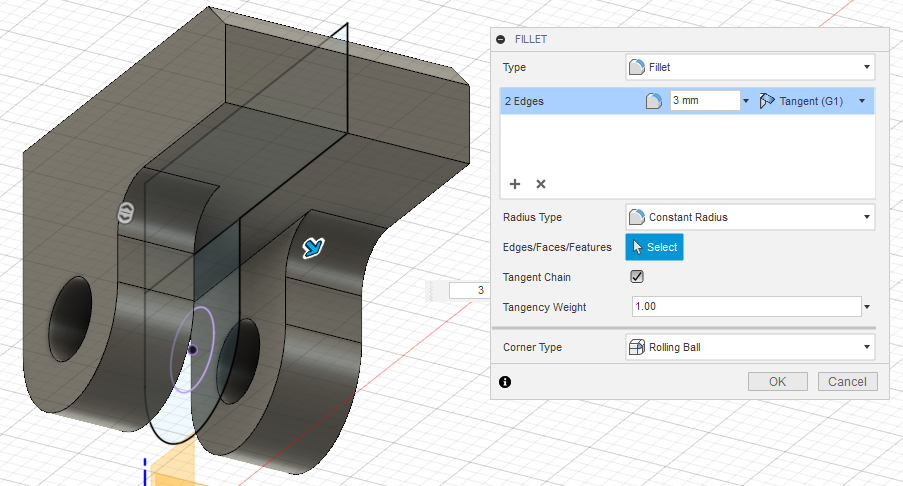The image size is (903, 486).
Task: Open the Type dropdown showing Fillet
Action: pyautogui.click(x=750, y=67)
